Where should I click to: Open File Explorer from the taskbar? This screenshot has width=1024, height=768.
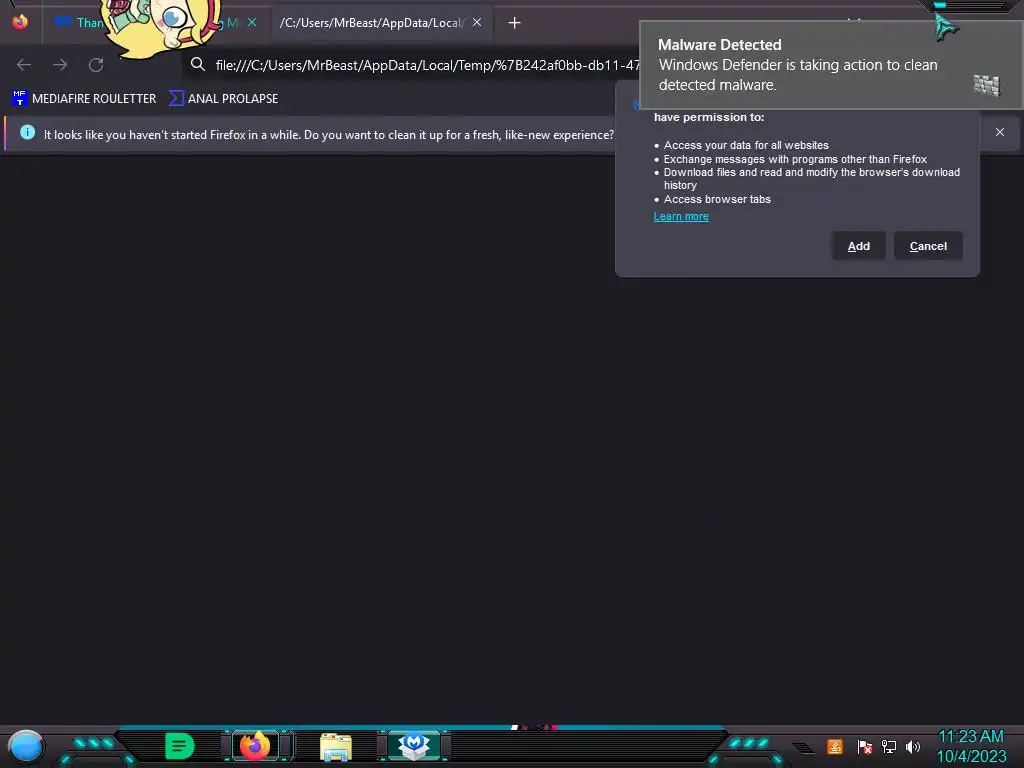pyautogui.click(x=336, y=747)
